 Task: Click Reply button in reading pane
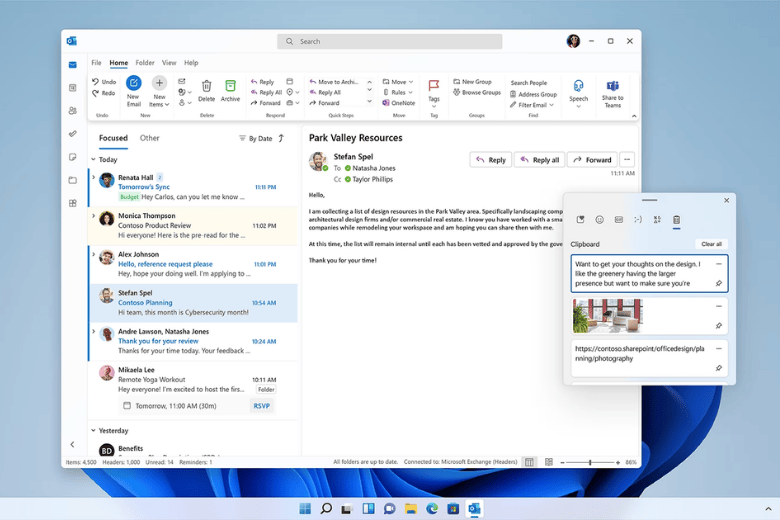pos(490,160)
